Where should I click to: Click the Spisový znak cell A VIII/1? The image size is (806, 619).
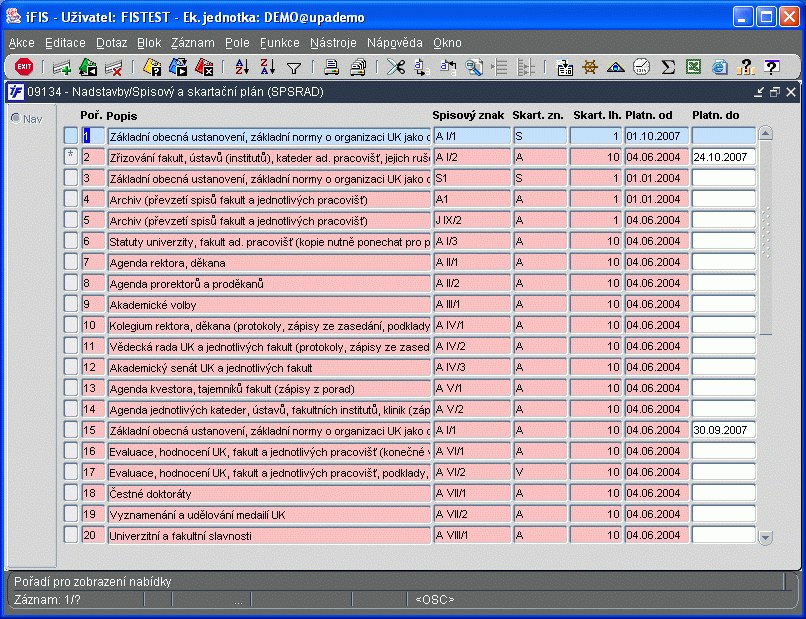tap(472, 535)
